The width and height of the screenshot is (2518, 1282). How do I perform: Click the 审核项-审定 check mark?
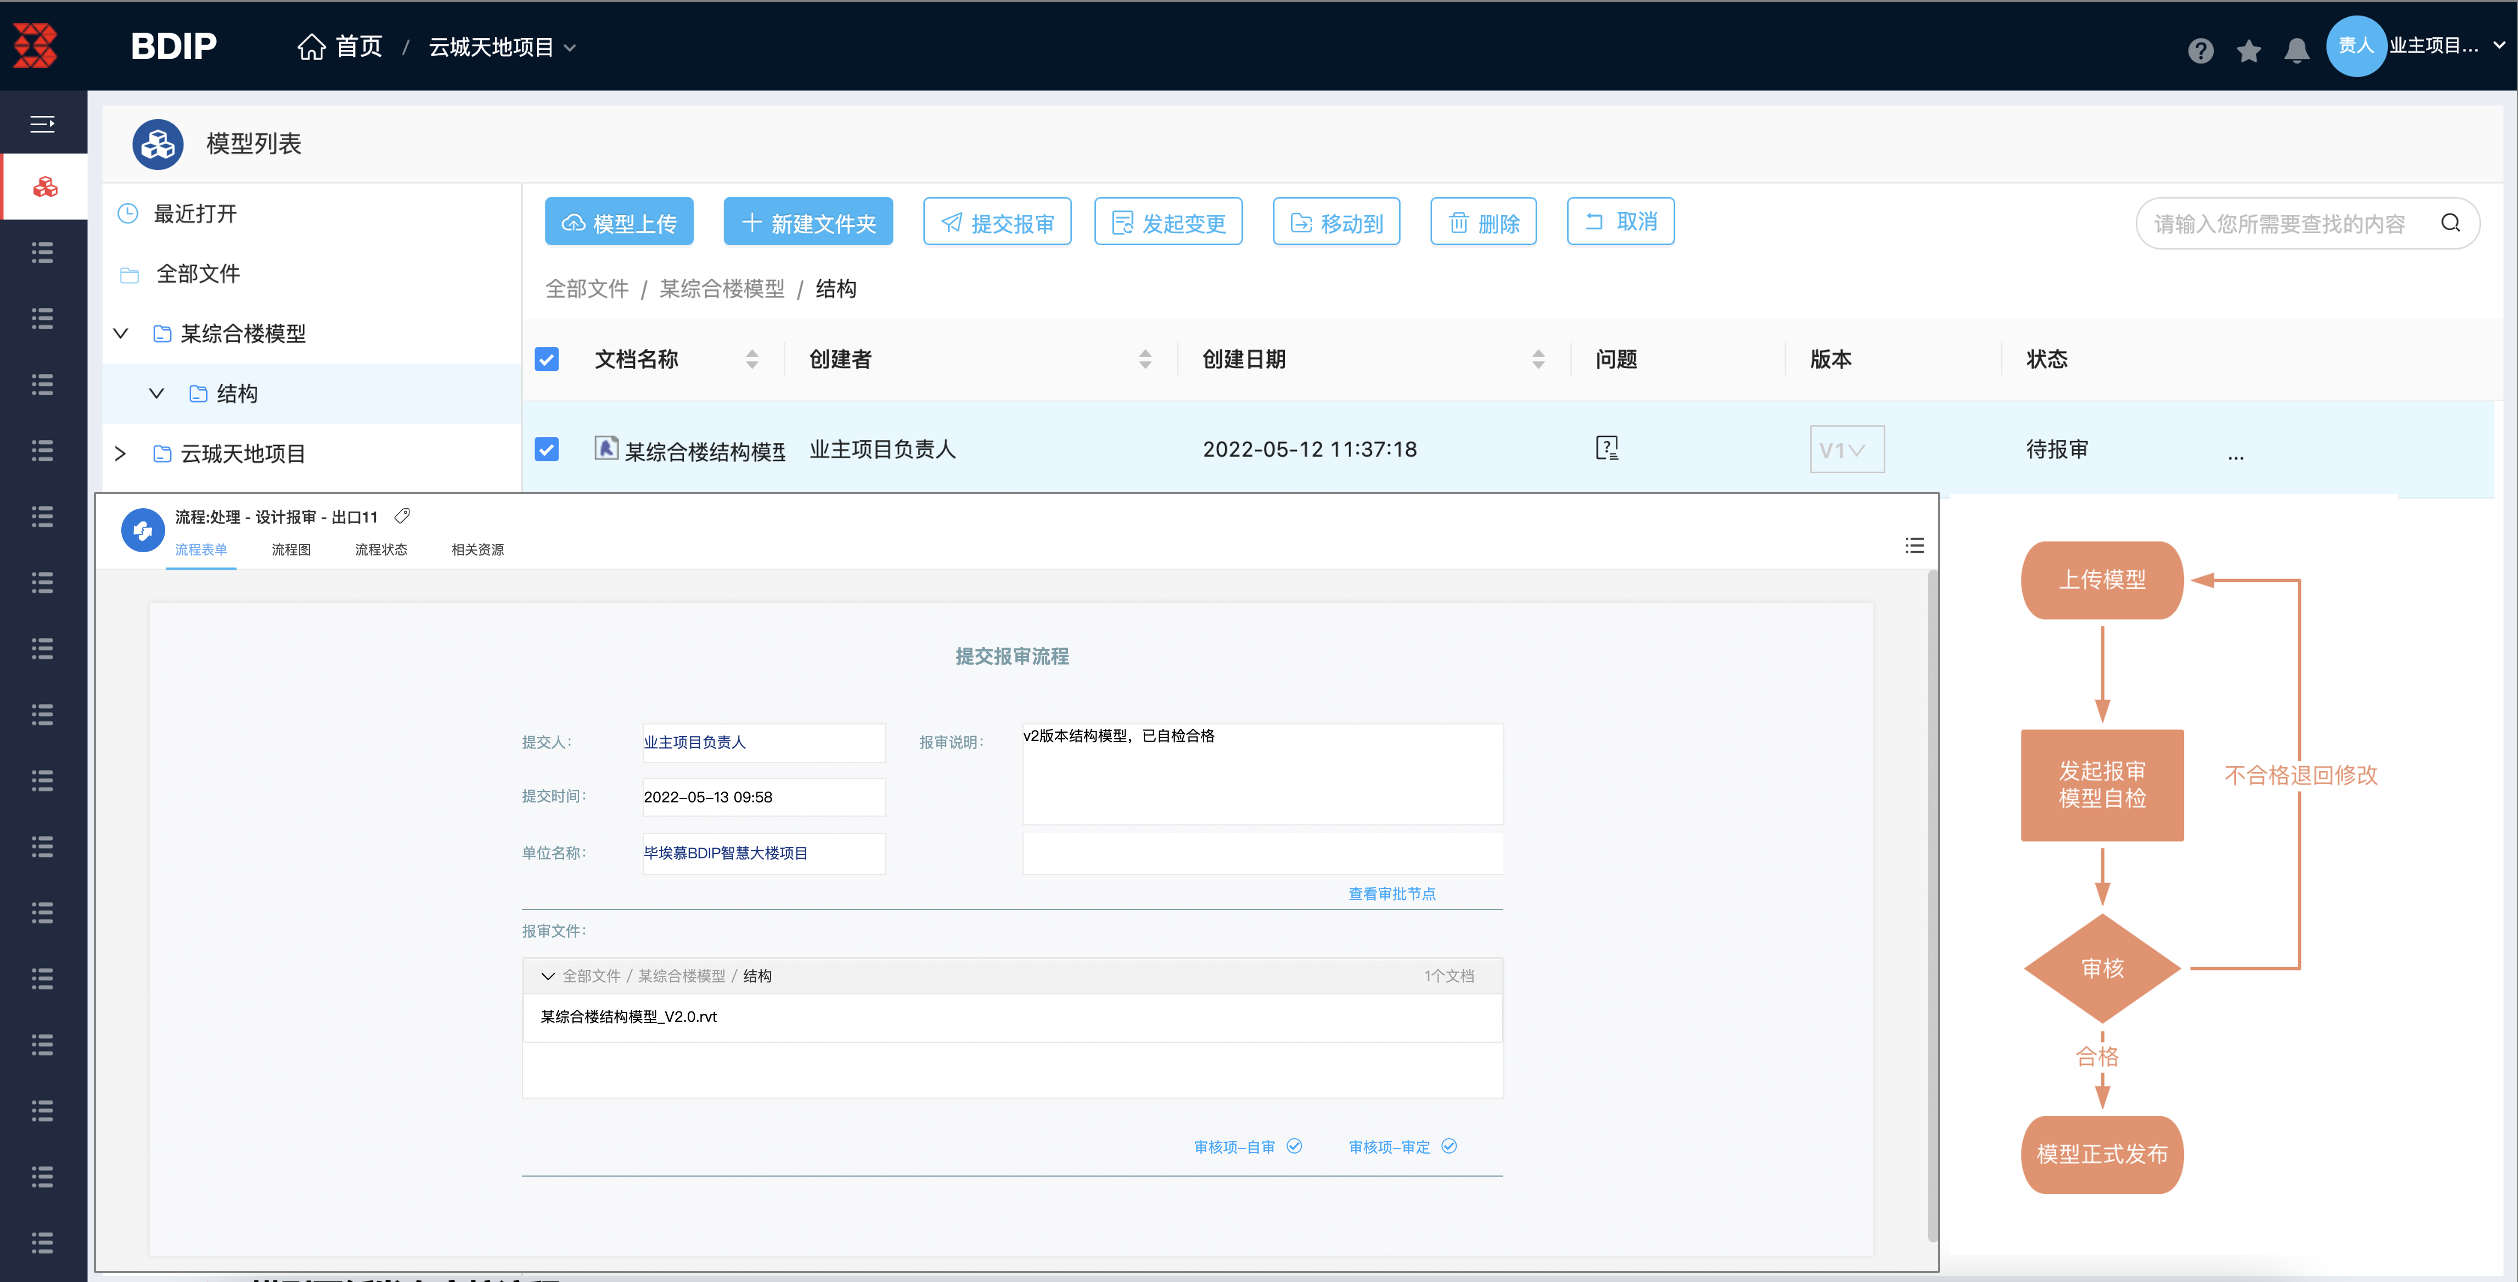tap(1449, 1146)
